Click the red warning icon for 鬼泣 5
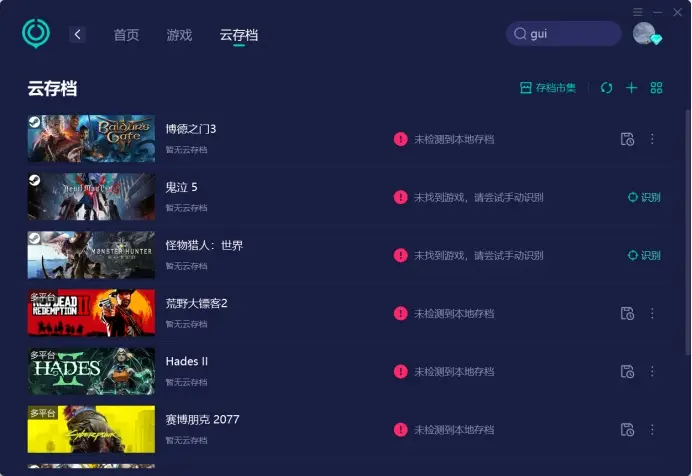Viewport: 692px width, 476px height. coord(401,197)
